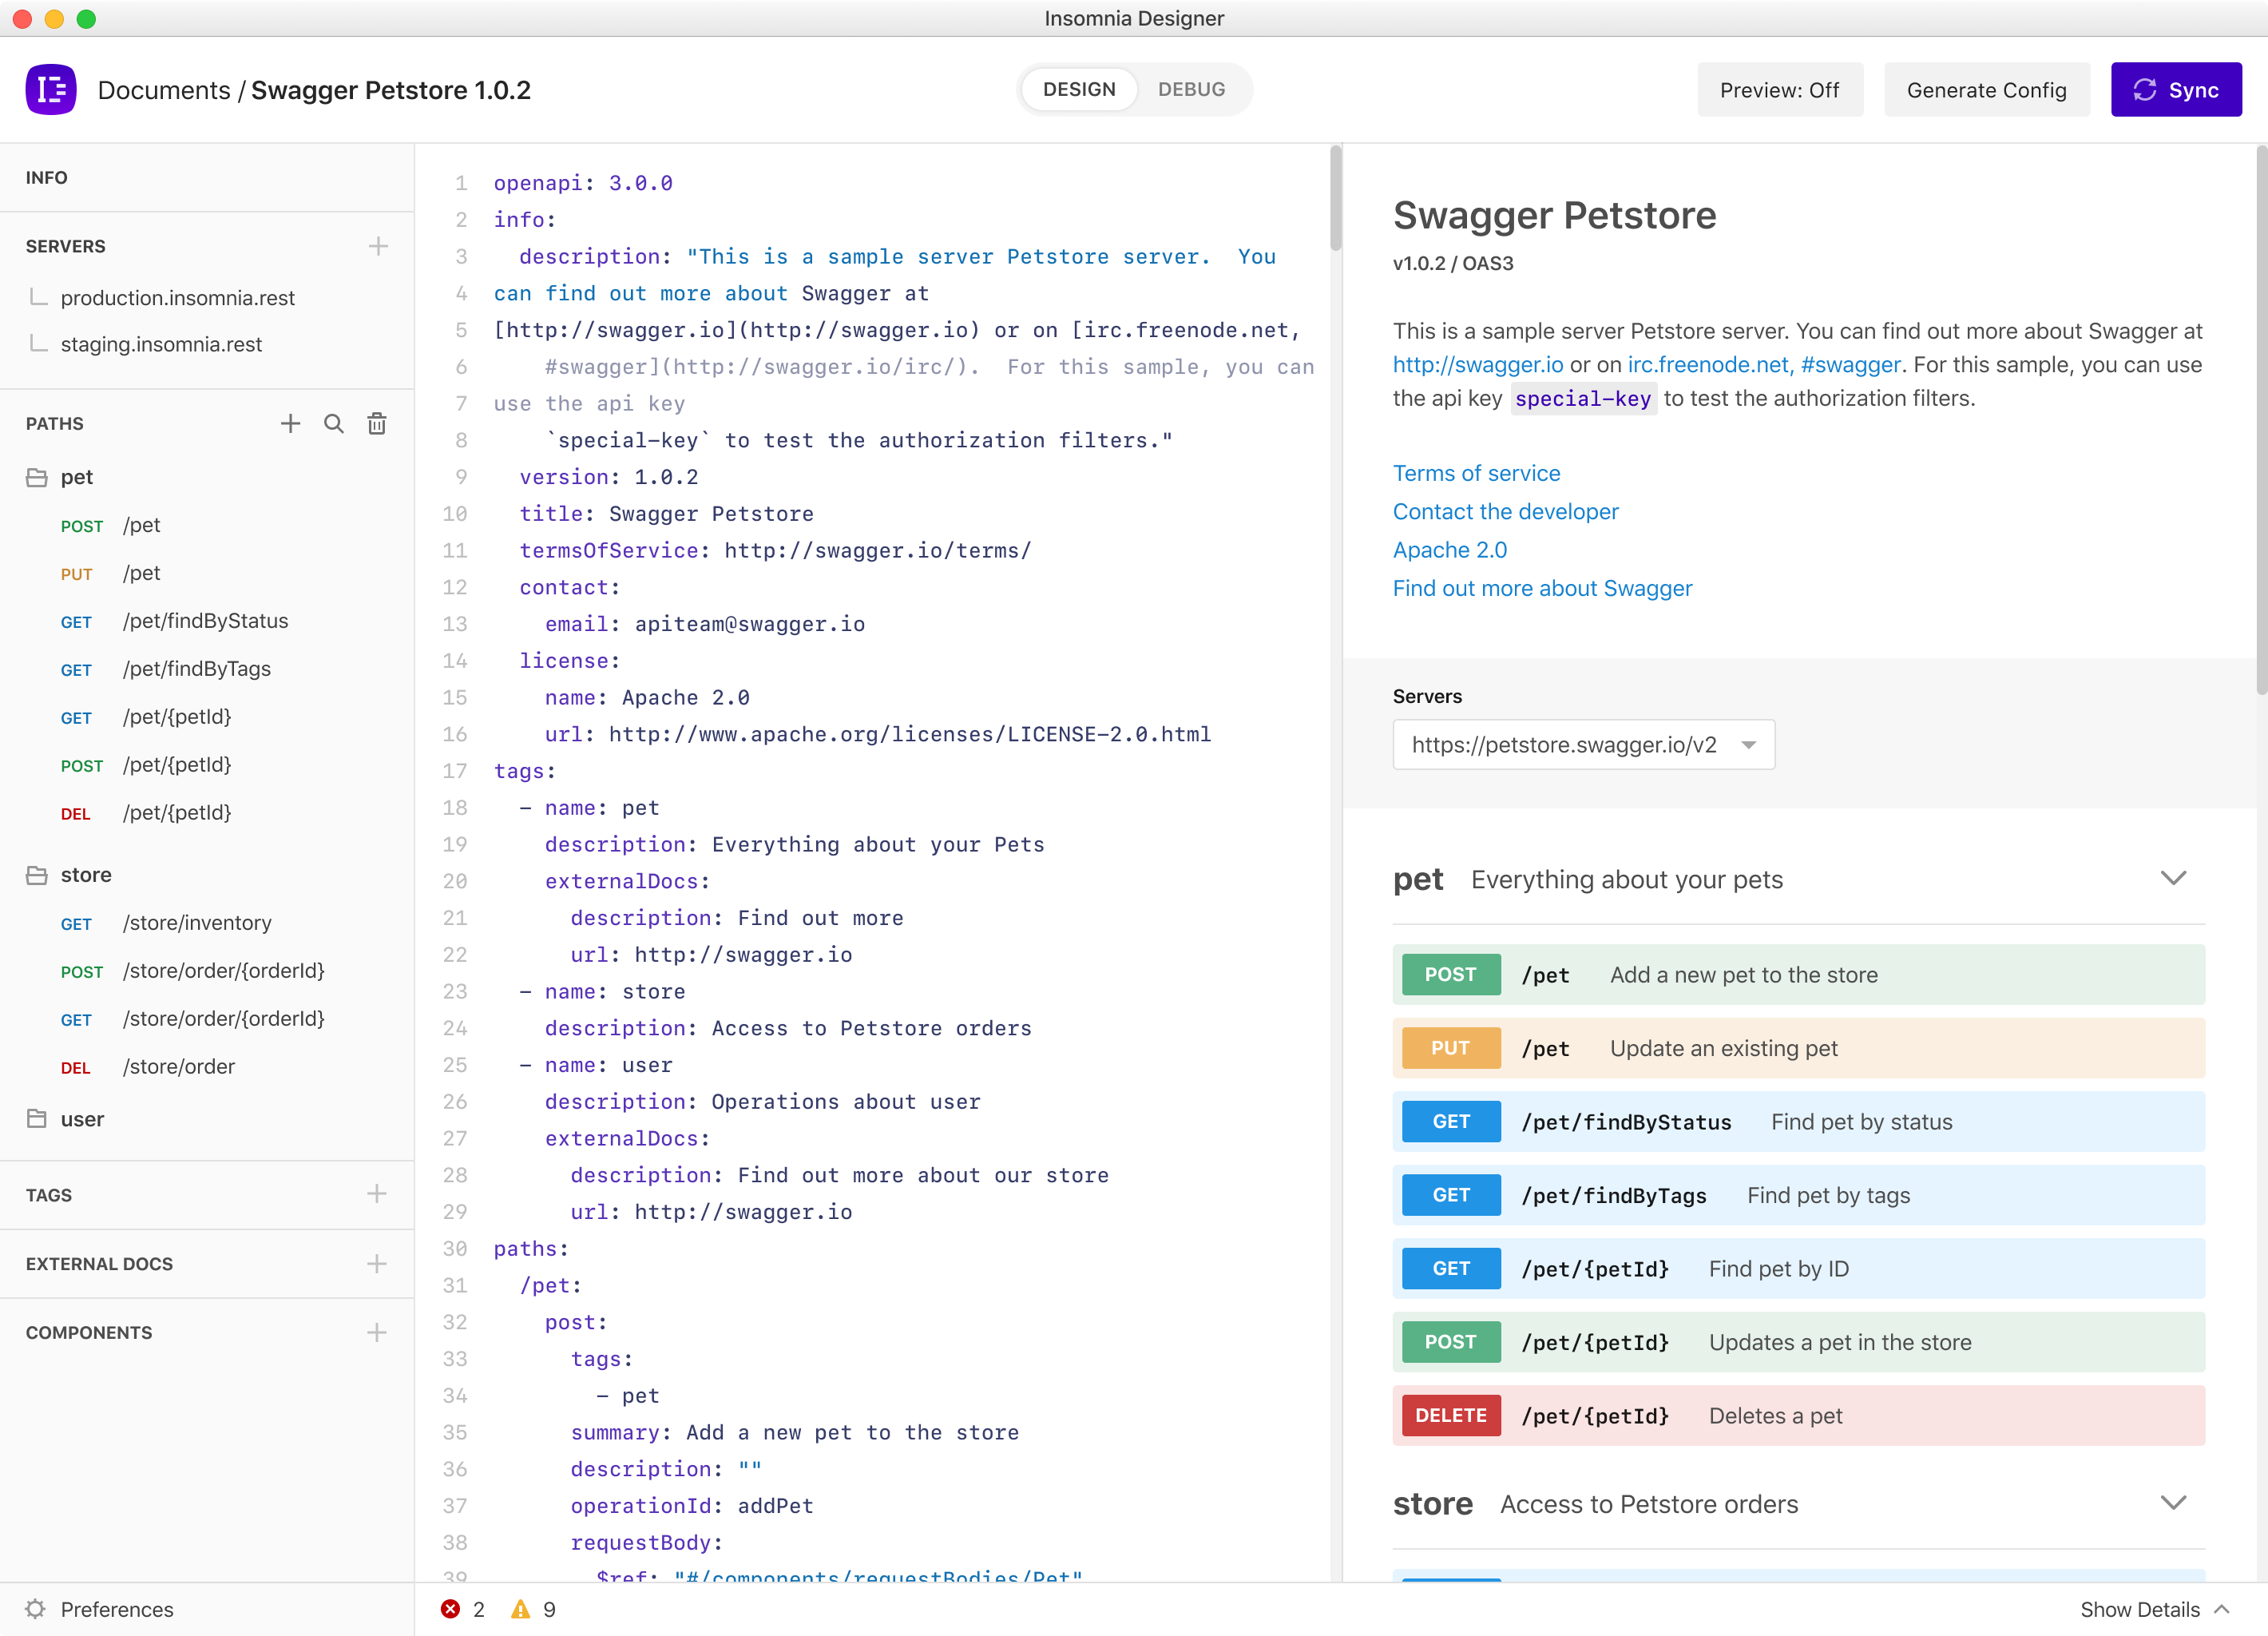The width and height of the screenshot is (2268, 1636).
Task: Switch to the DESIGN mode
Action: pyautogui.click(x=1079, y=89)
